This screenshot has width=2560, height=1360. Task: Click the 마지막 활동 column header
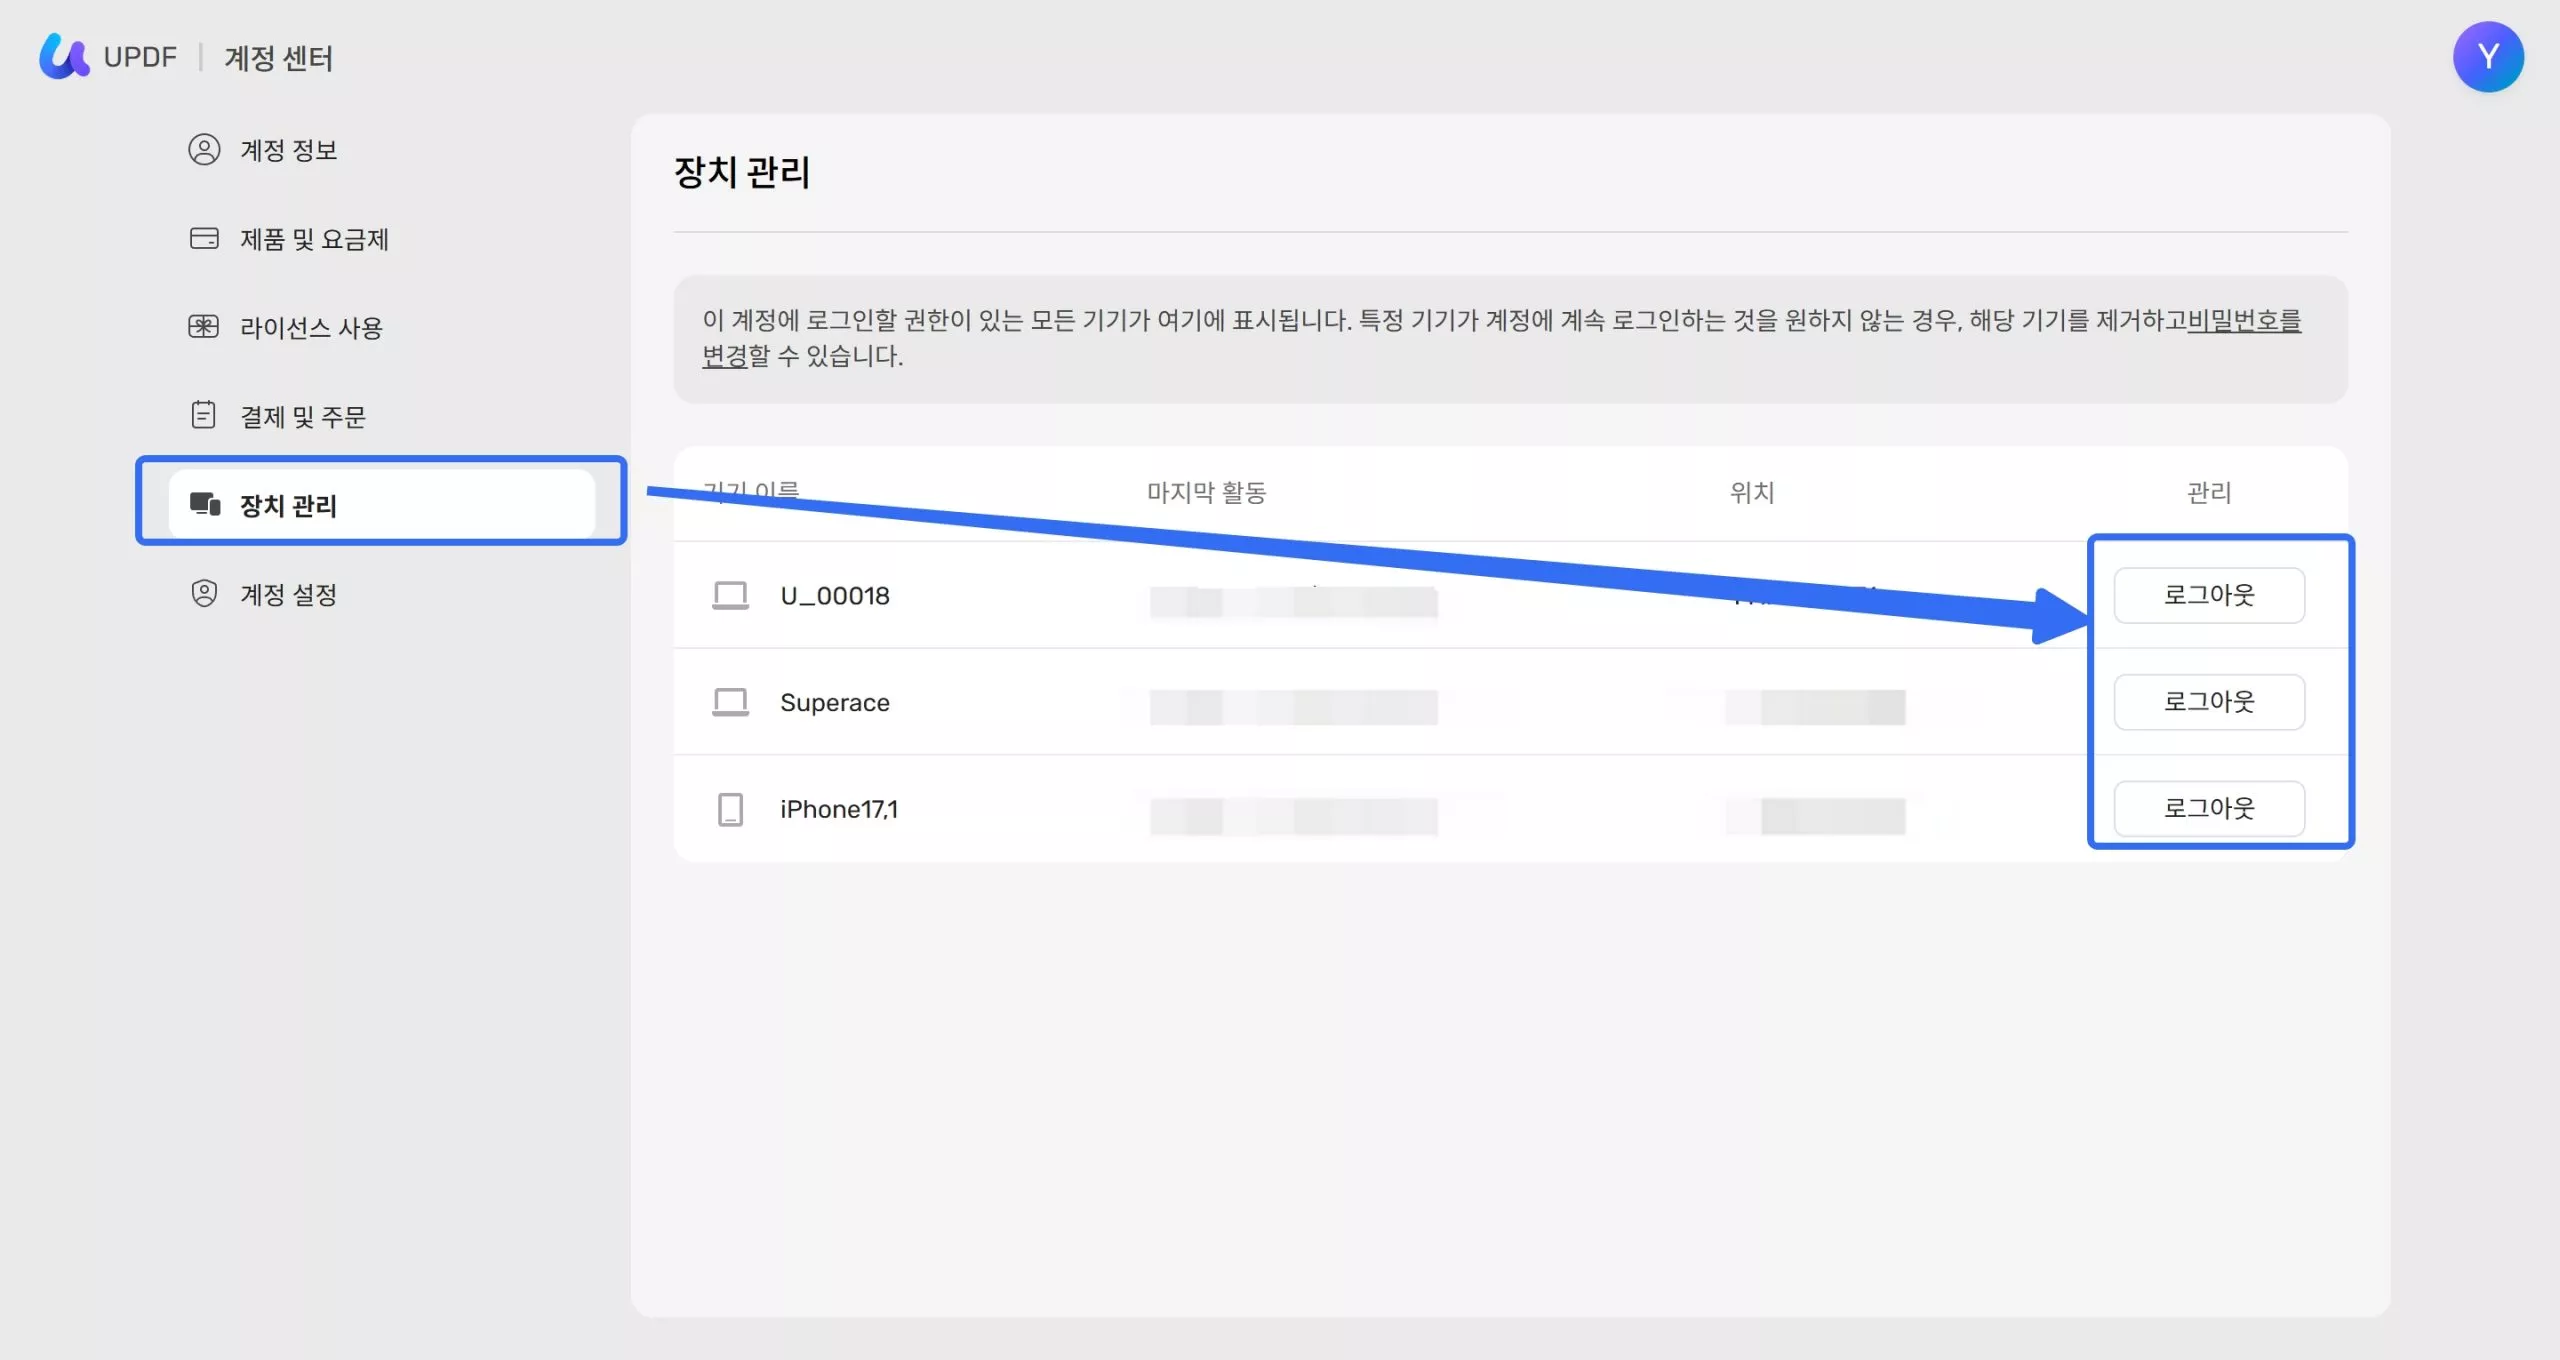1206,492
